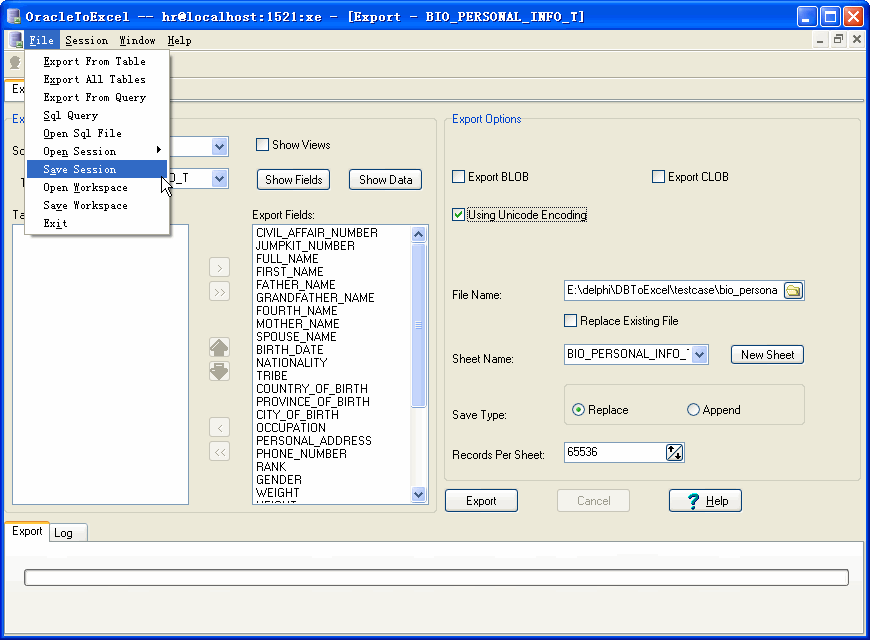
Task: Restore the inner child window
Action: click(838, 39)
